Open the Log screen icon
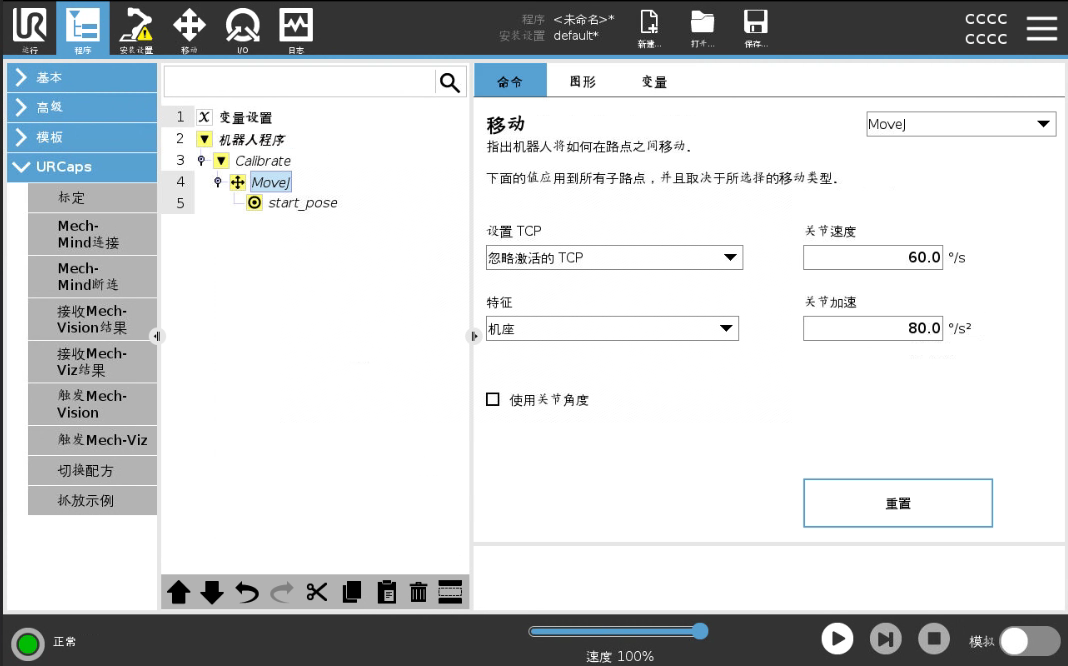1068x666 pixels. pyautogui.click(x=296, y=28)
